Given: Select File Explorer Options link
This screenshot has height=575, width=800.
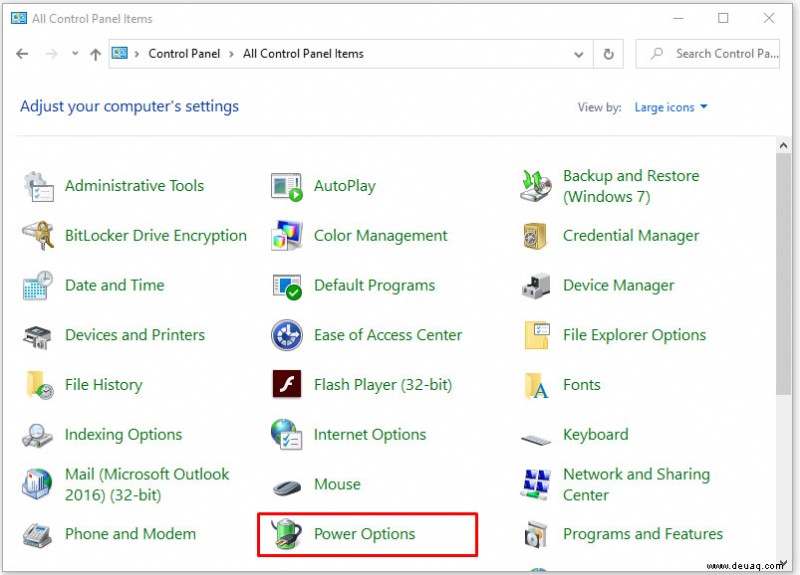Looking at the screenshot, I should click(x=634, y=335).
